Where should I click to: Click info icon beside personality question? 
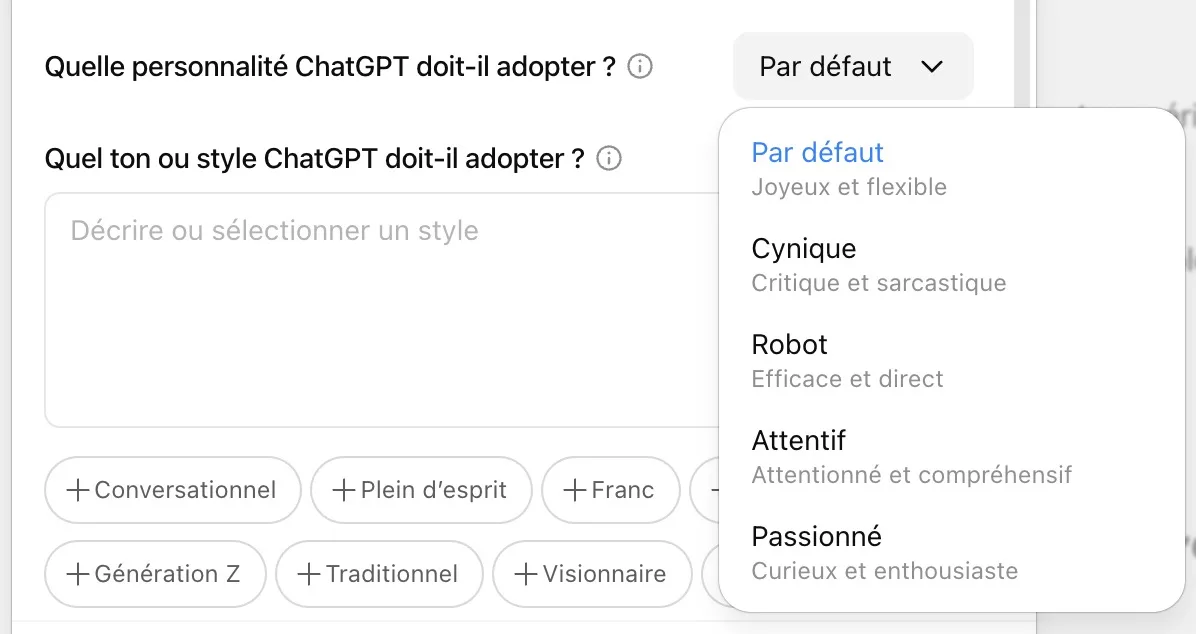pos(640,67)
